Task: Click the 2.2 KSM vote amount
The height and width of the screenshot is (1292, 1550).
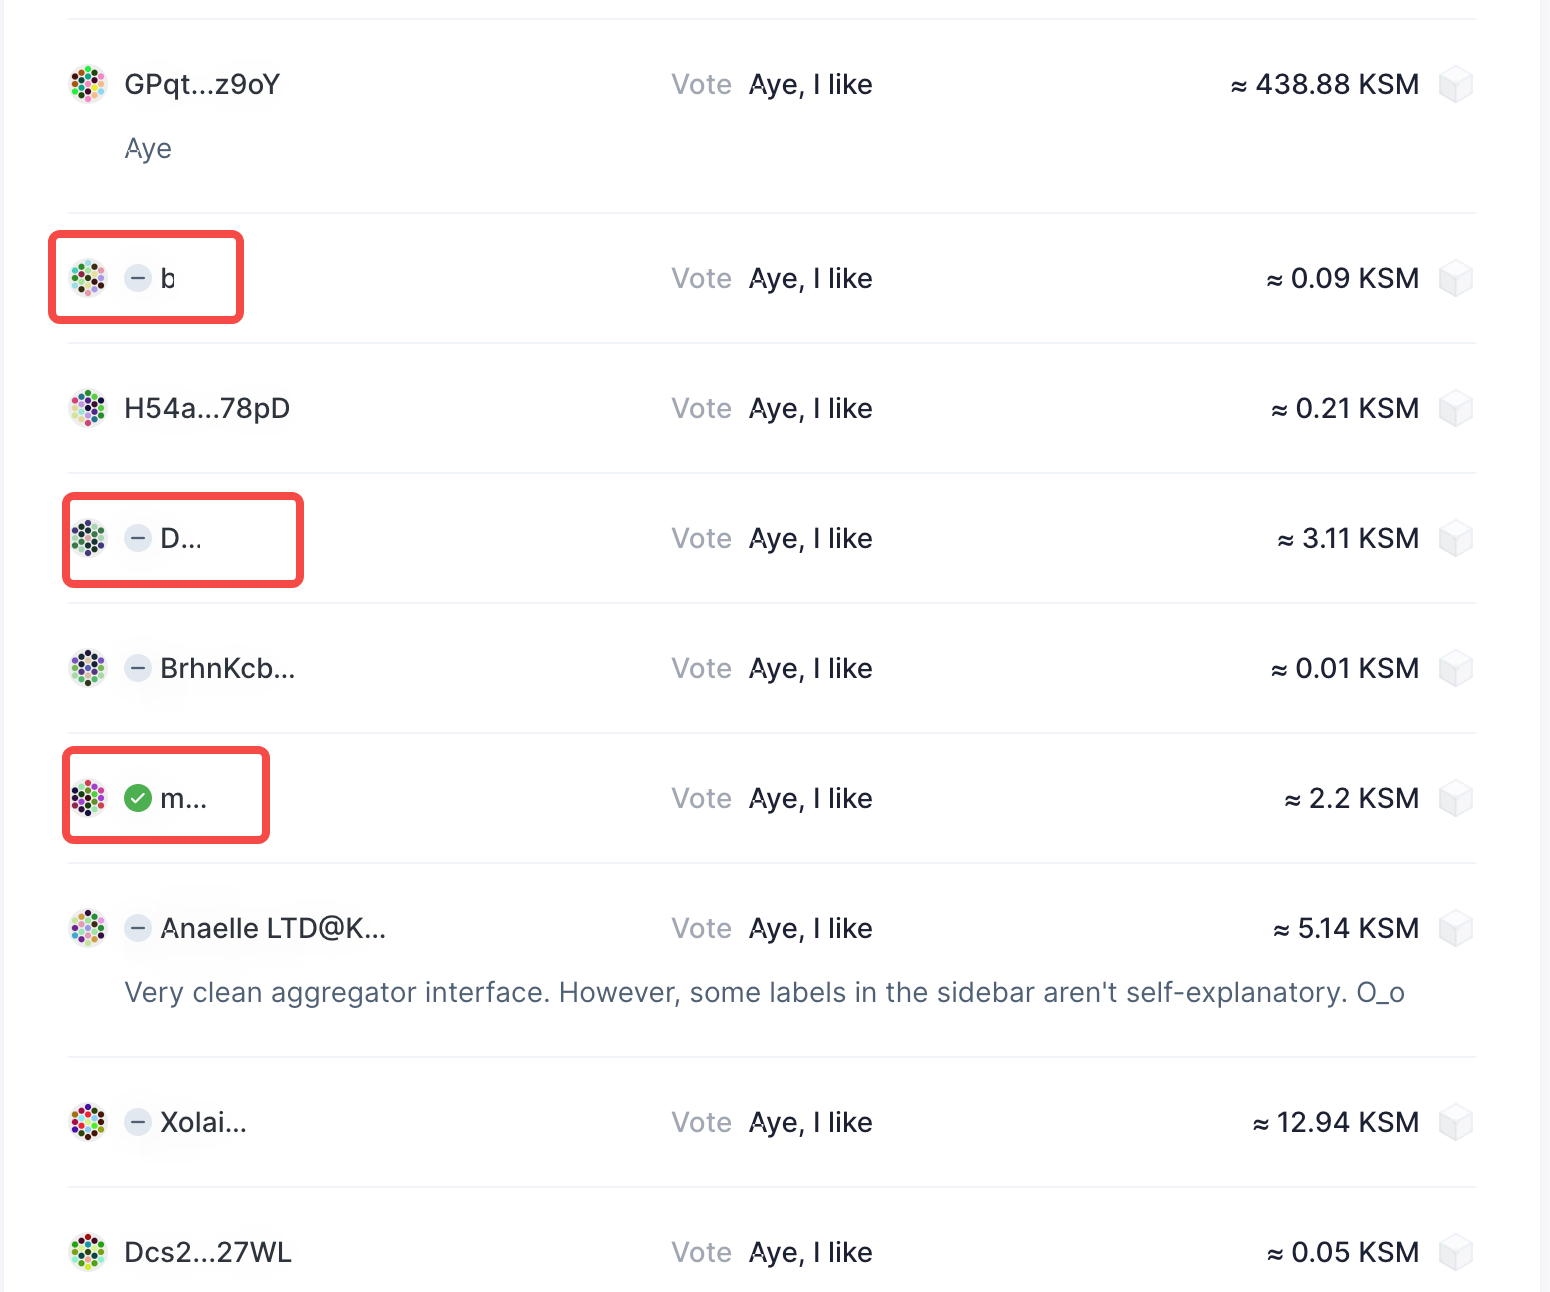Action: pyautogui.click(x=1350, y=798)
